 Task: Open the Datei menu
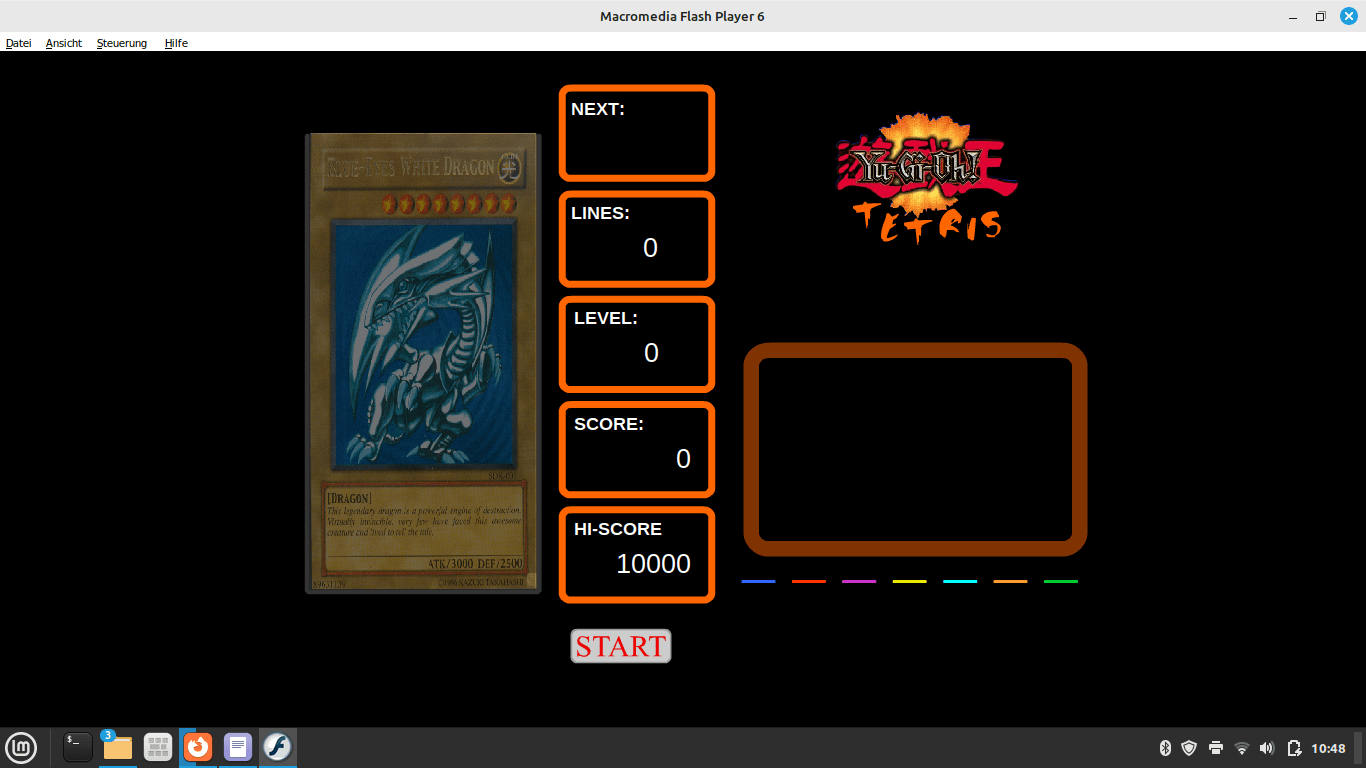click(18, 43)
